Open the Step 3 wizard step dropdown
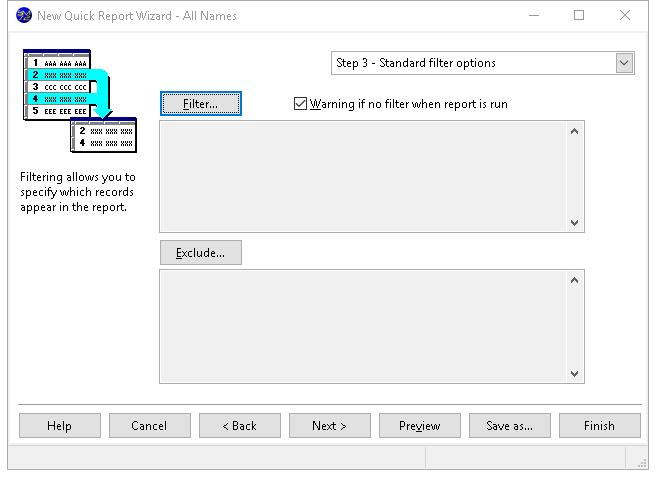Screen dimensions: 656x477 (x=624, y=63)
